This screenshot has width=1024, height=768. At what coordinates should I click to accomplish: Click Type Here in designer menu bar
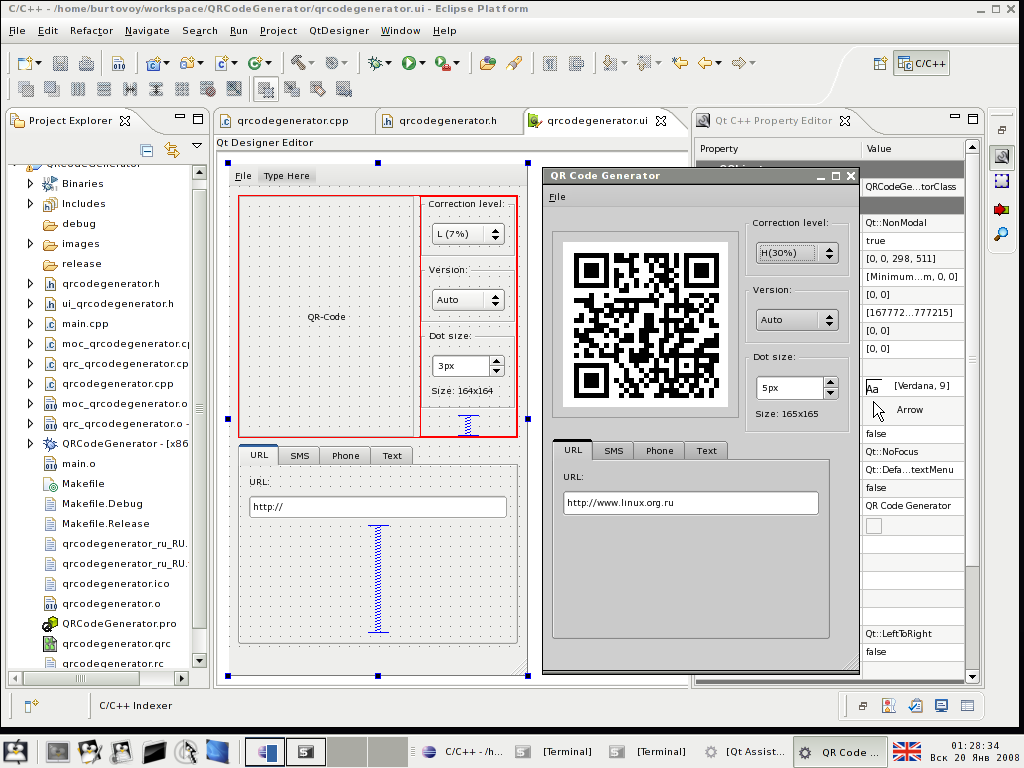click(287, 176)
